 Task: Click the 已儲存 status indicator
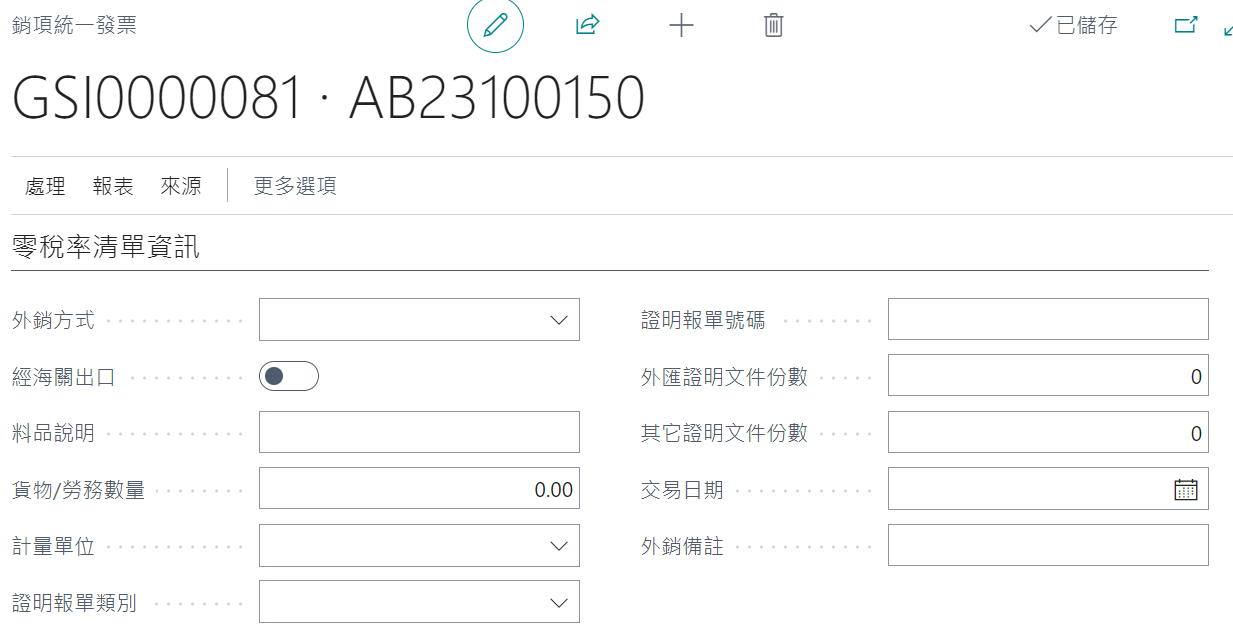click(1073, 26)
